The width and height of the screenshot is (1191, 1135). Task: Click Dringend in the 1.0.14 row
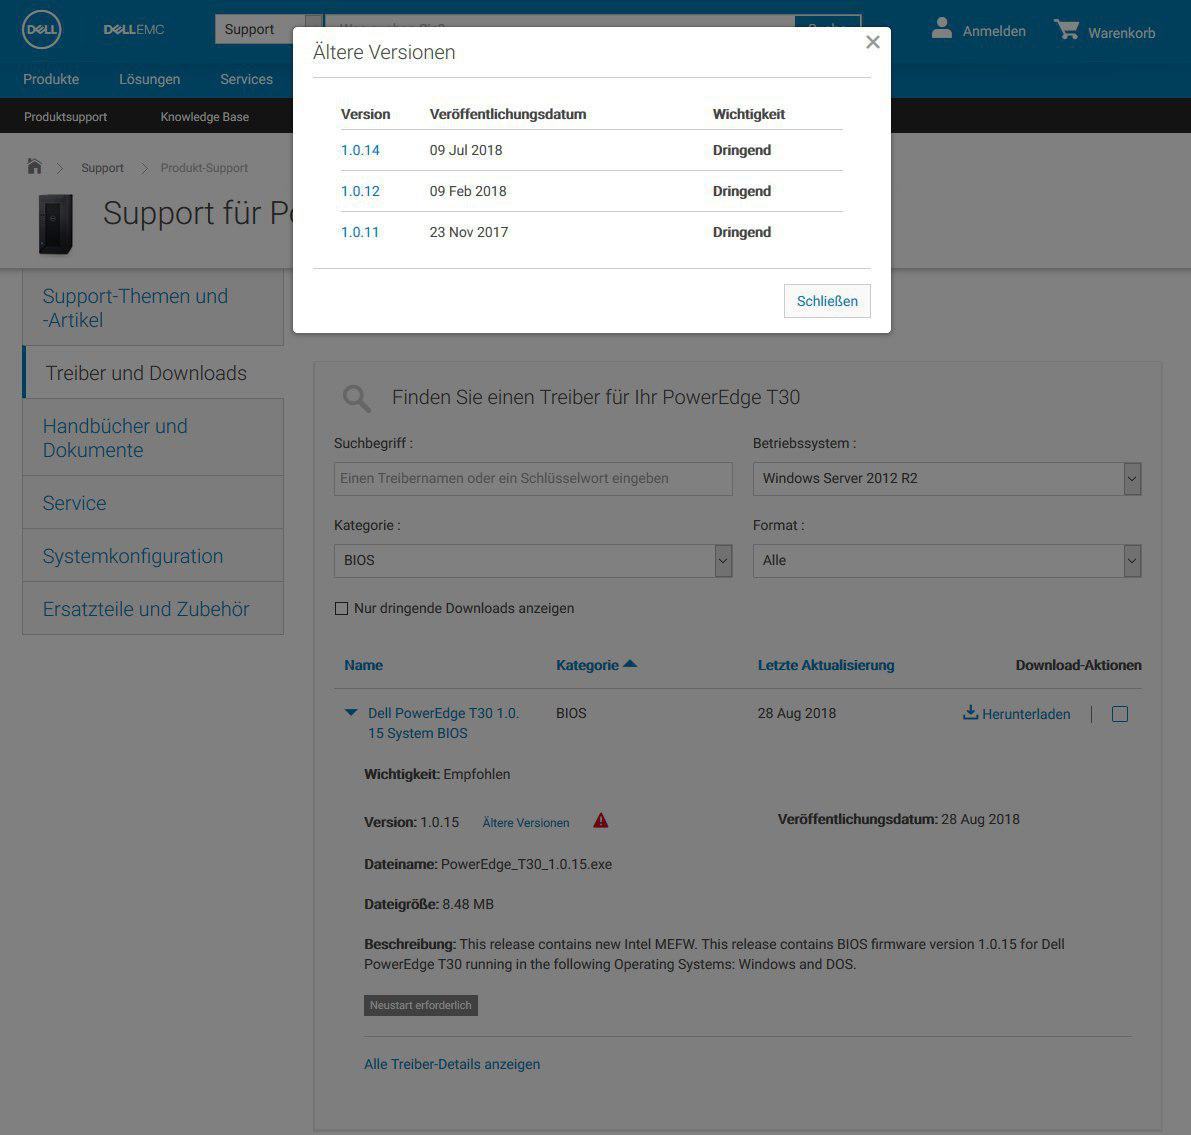point(741,150)
